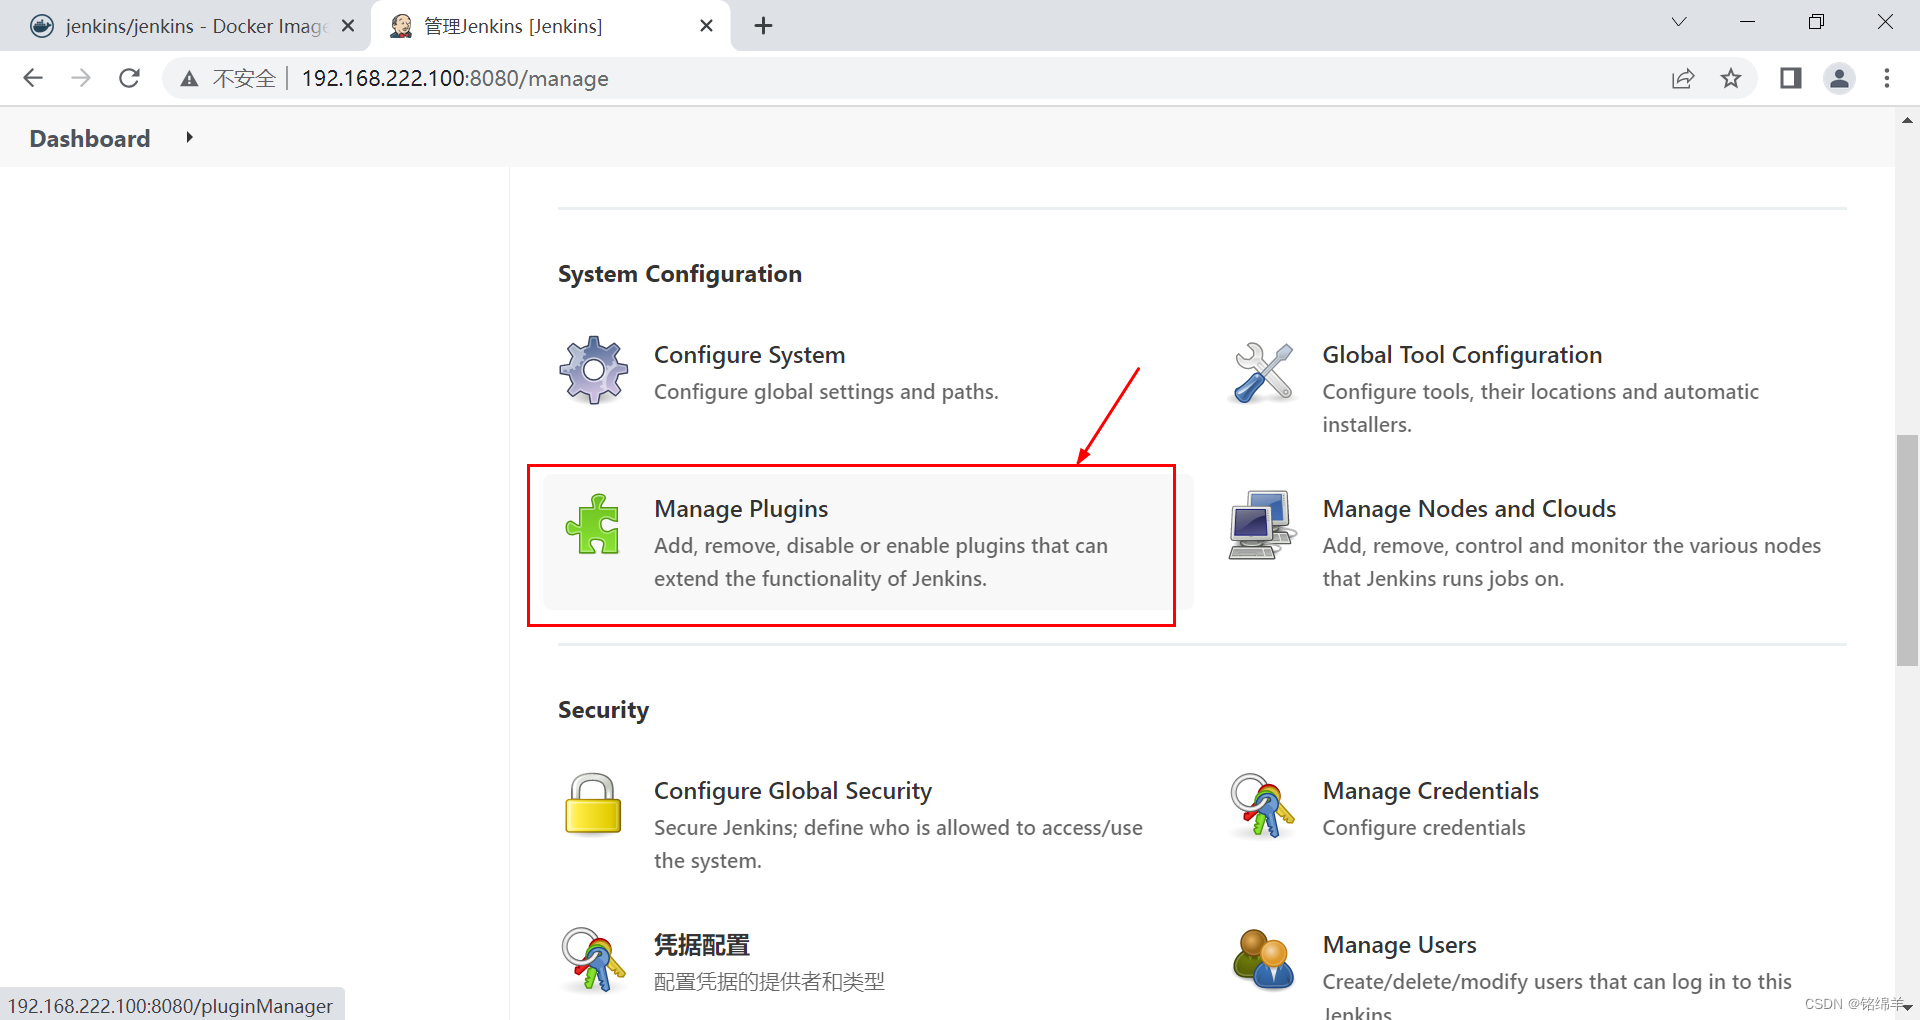Open the Manage Users link
The image size is (1920, 1020).
coord(1399,945)
